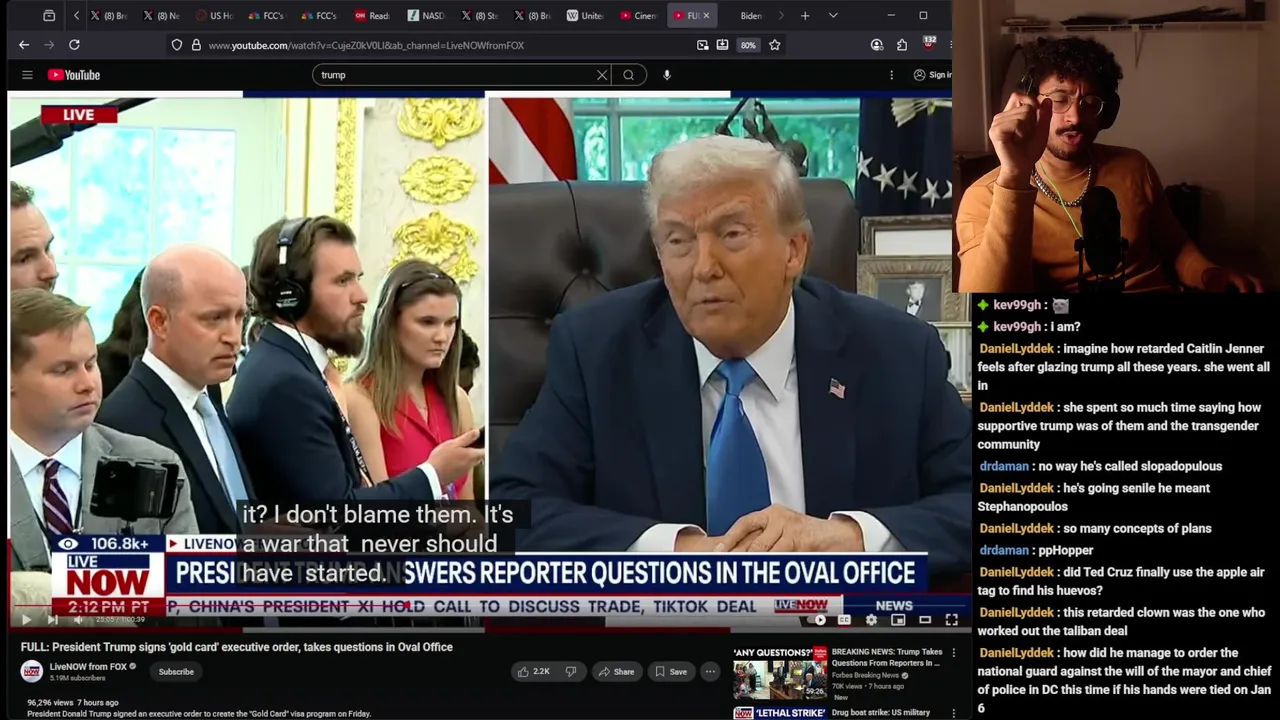The image size is (1280, 720).
Task: Subscribe to LiveNOW from FOX
Action: (176, 672)
